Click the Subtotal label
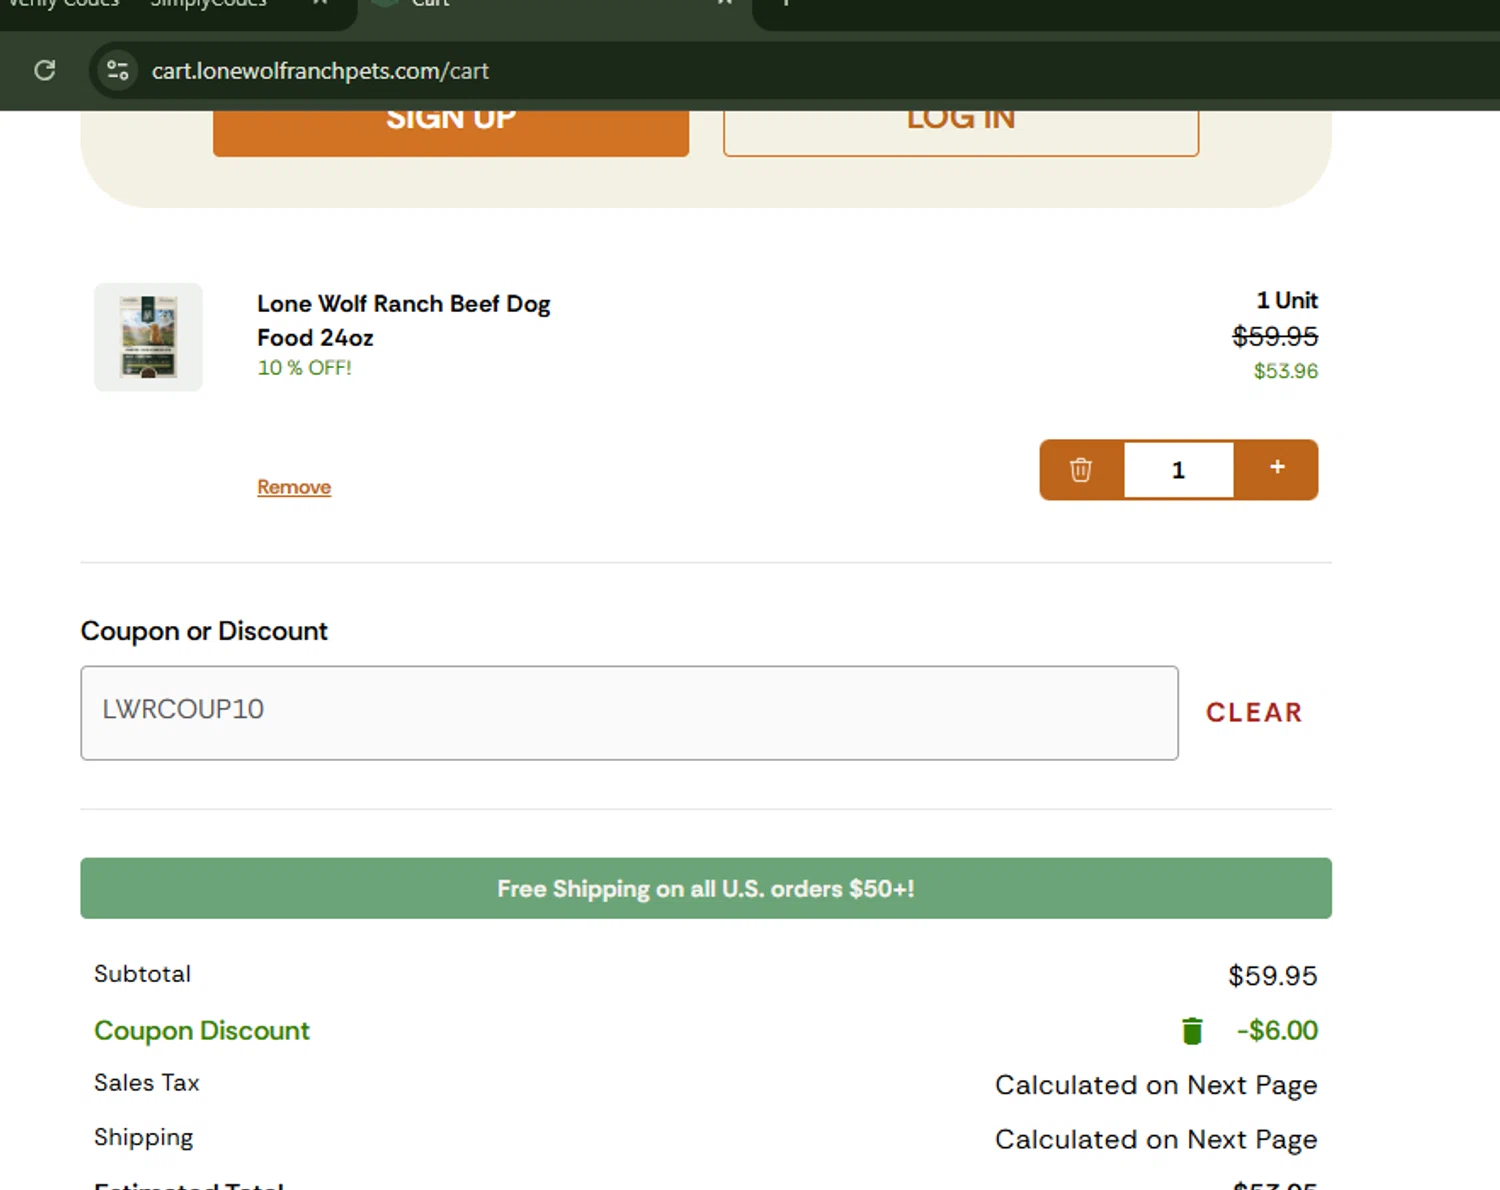This screenshot has height=1190, width=1500. [142, 974]
